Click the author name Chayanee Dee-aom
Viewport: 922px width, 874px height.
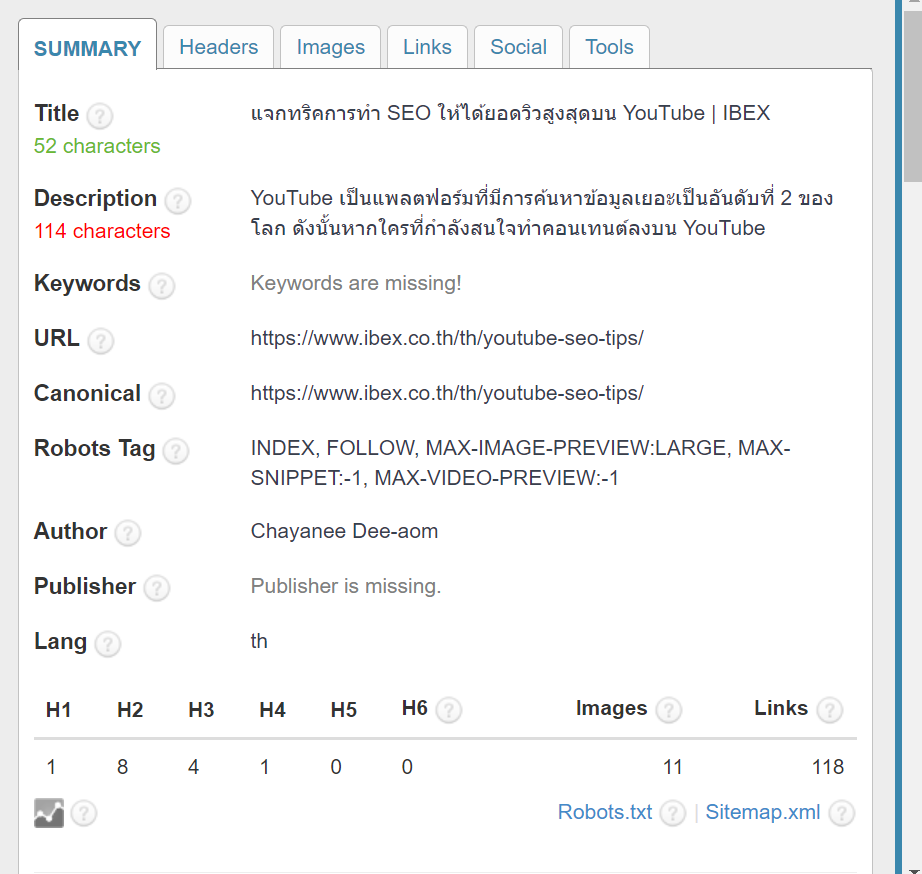(x=344, y=531)
